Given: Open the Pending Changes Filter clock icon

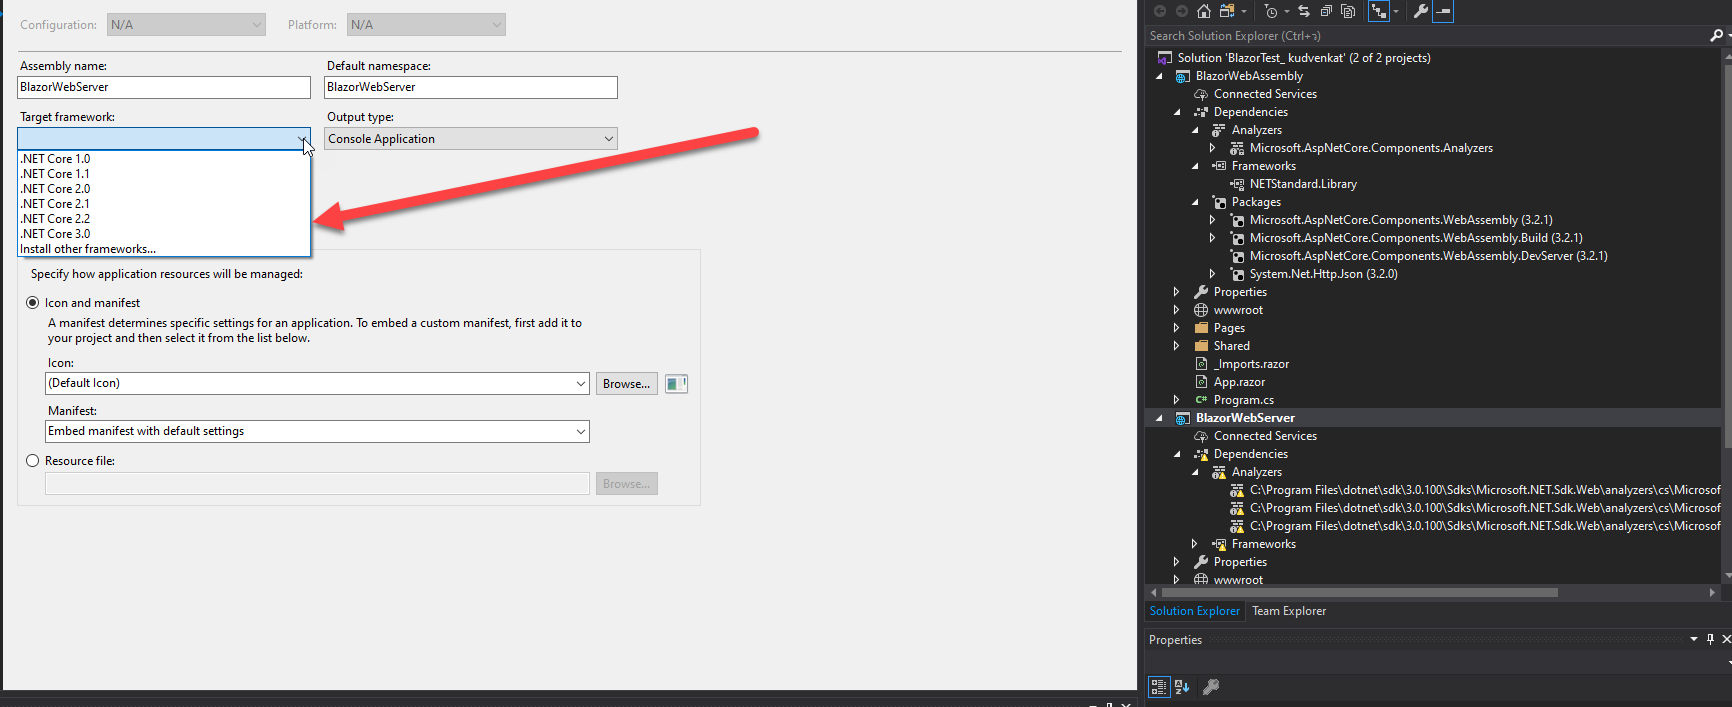Looking at the screenshot, I should pos(1271,11).
